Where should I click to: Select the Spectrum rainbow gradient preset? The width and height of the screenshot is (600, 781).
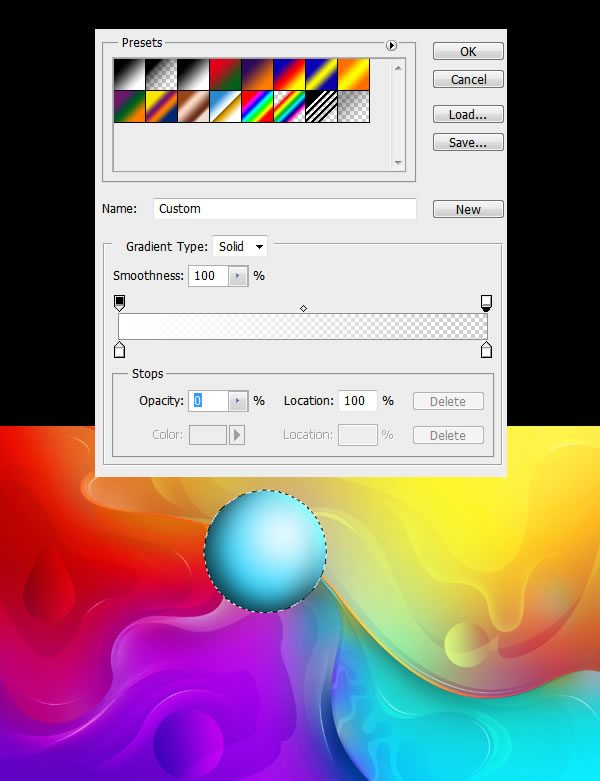tap(257, 106)
